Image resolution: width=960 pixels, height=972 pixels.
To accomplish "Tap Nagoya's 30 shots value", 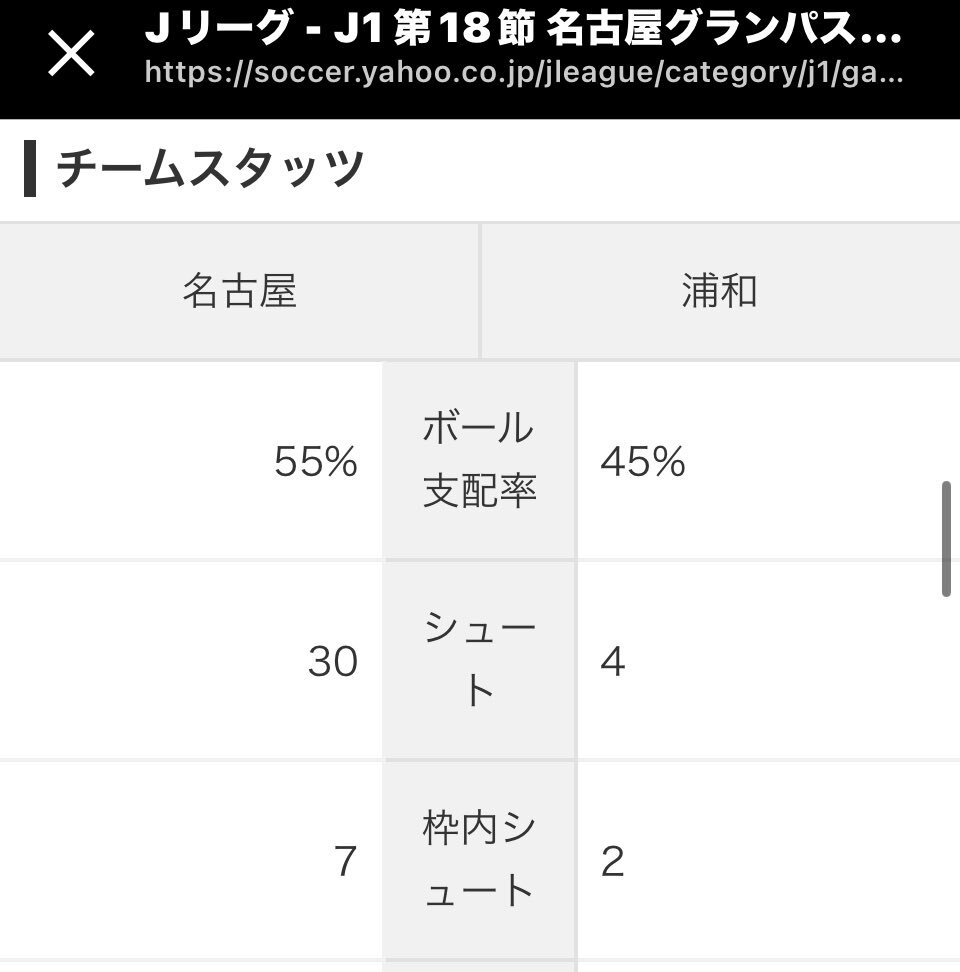I will click(x=333, y=661).
